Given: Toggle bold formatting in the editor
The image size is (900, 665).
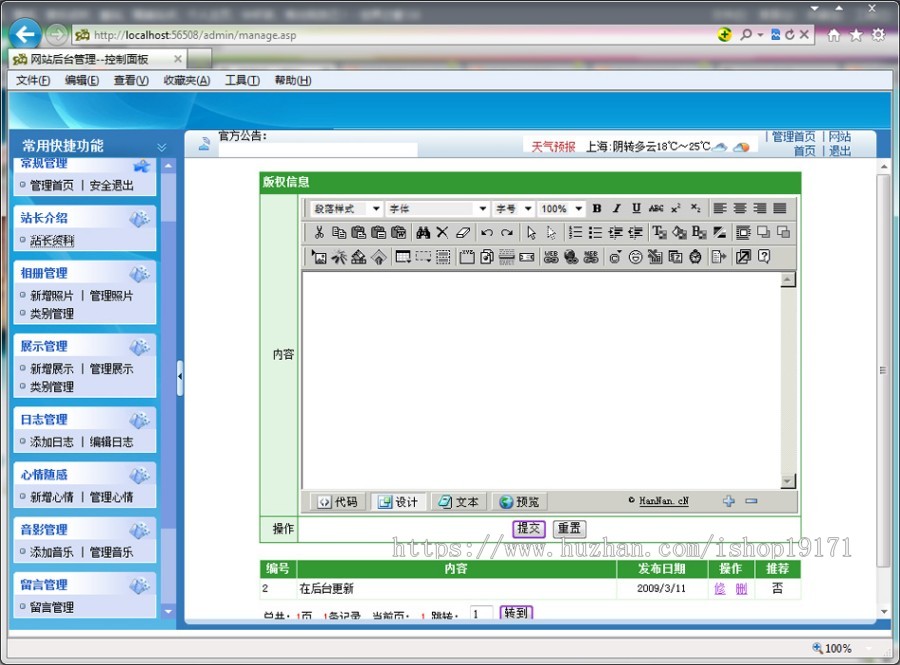Looking at the screenshot, I should pyautogui.click(x=597, y=209).
